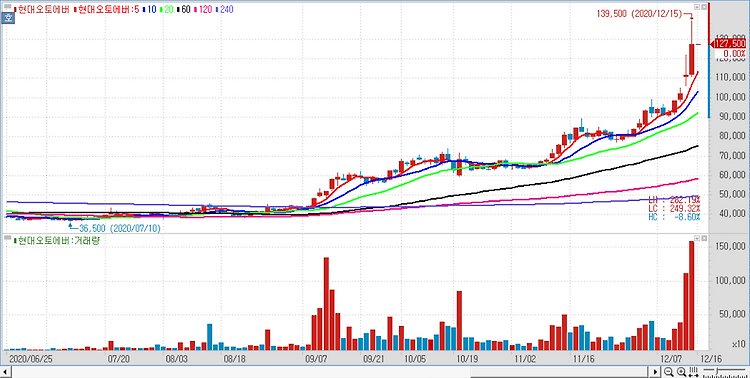Click the tall red candlestick at the 139,500 peak
Image resolution: width=750 pixels, height=378 pixels.
point(691,59)
